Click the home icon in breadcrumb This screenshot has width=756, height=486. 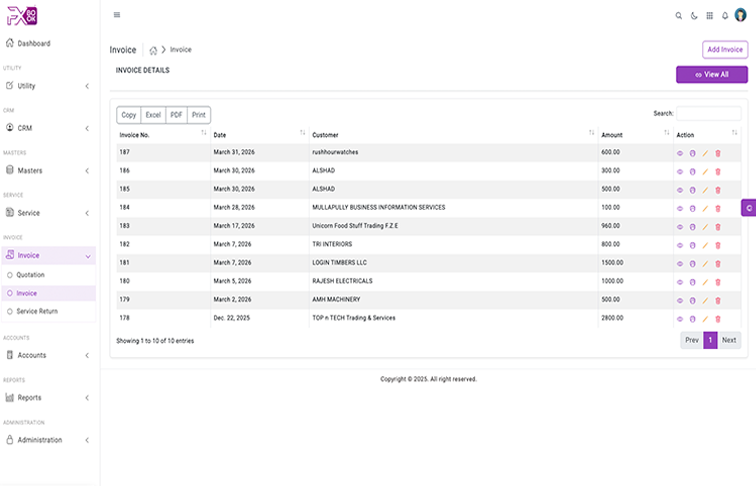tap(153, 50)
